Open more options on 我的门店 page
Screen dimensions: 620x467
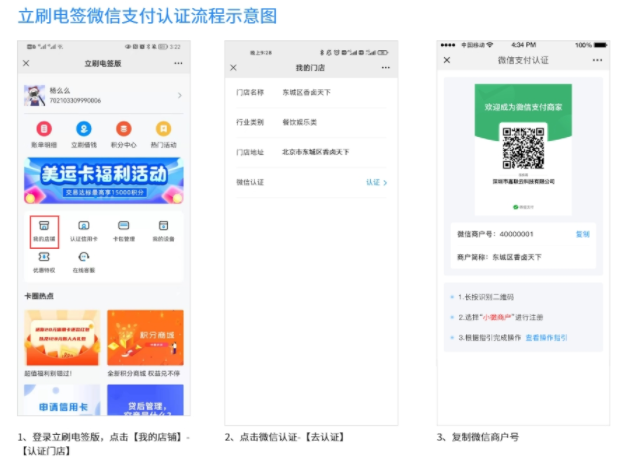(386, 68)
